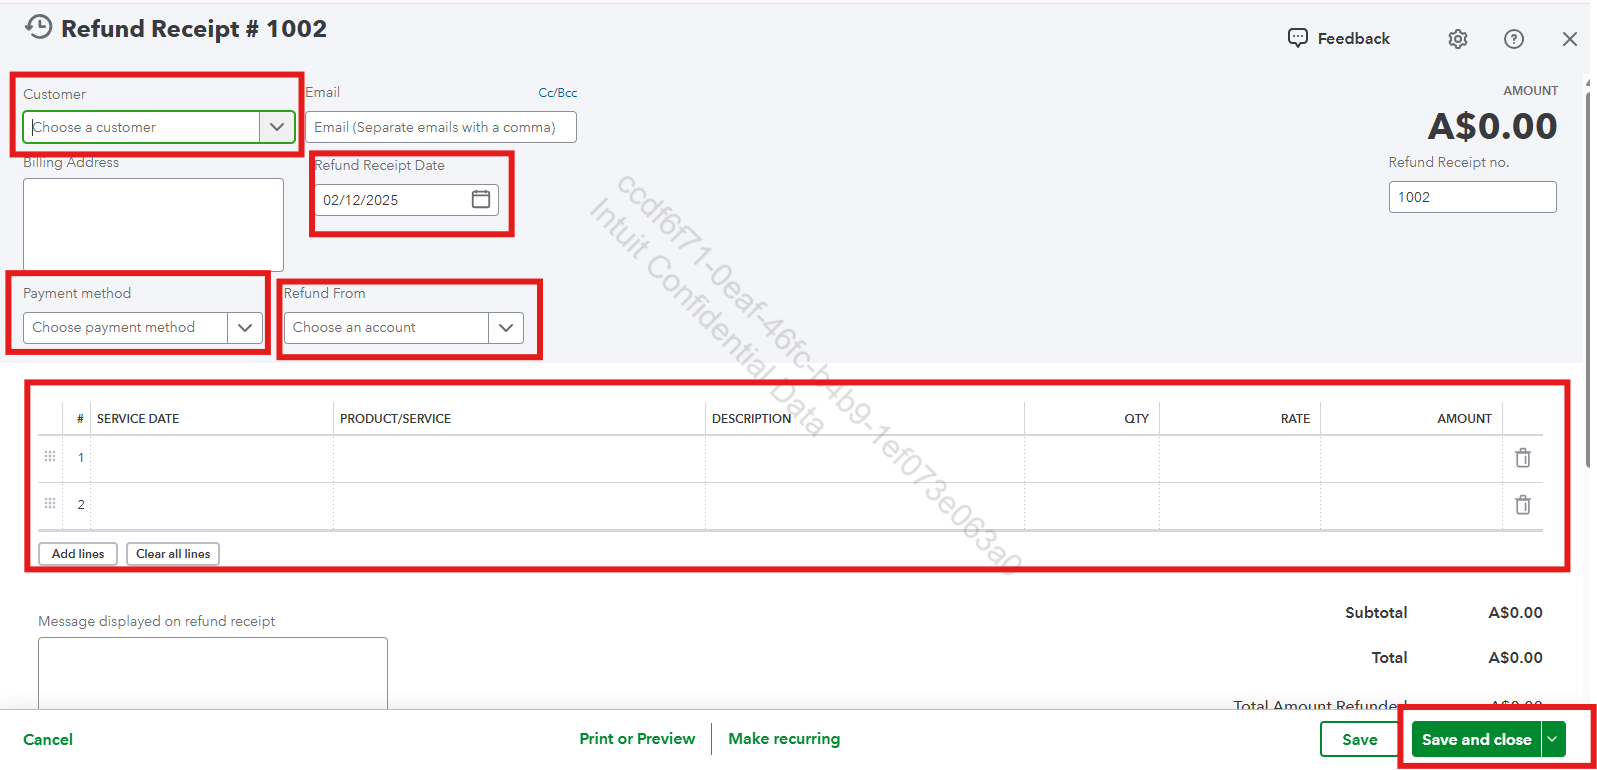Expand the Refund From account dropdown arrow
This screenshot has height=770, width=1597.
point(506,328)
